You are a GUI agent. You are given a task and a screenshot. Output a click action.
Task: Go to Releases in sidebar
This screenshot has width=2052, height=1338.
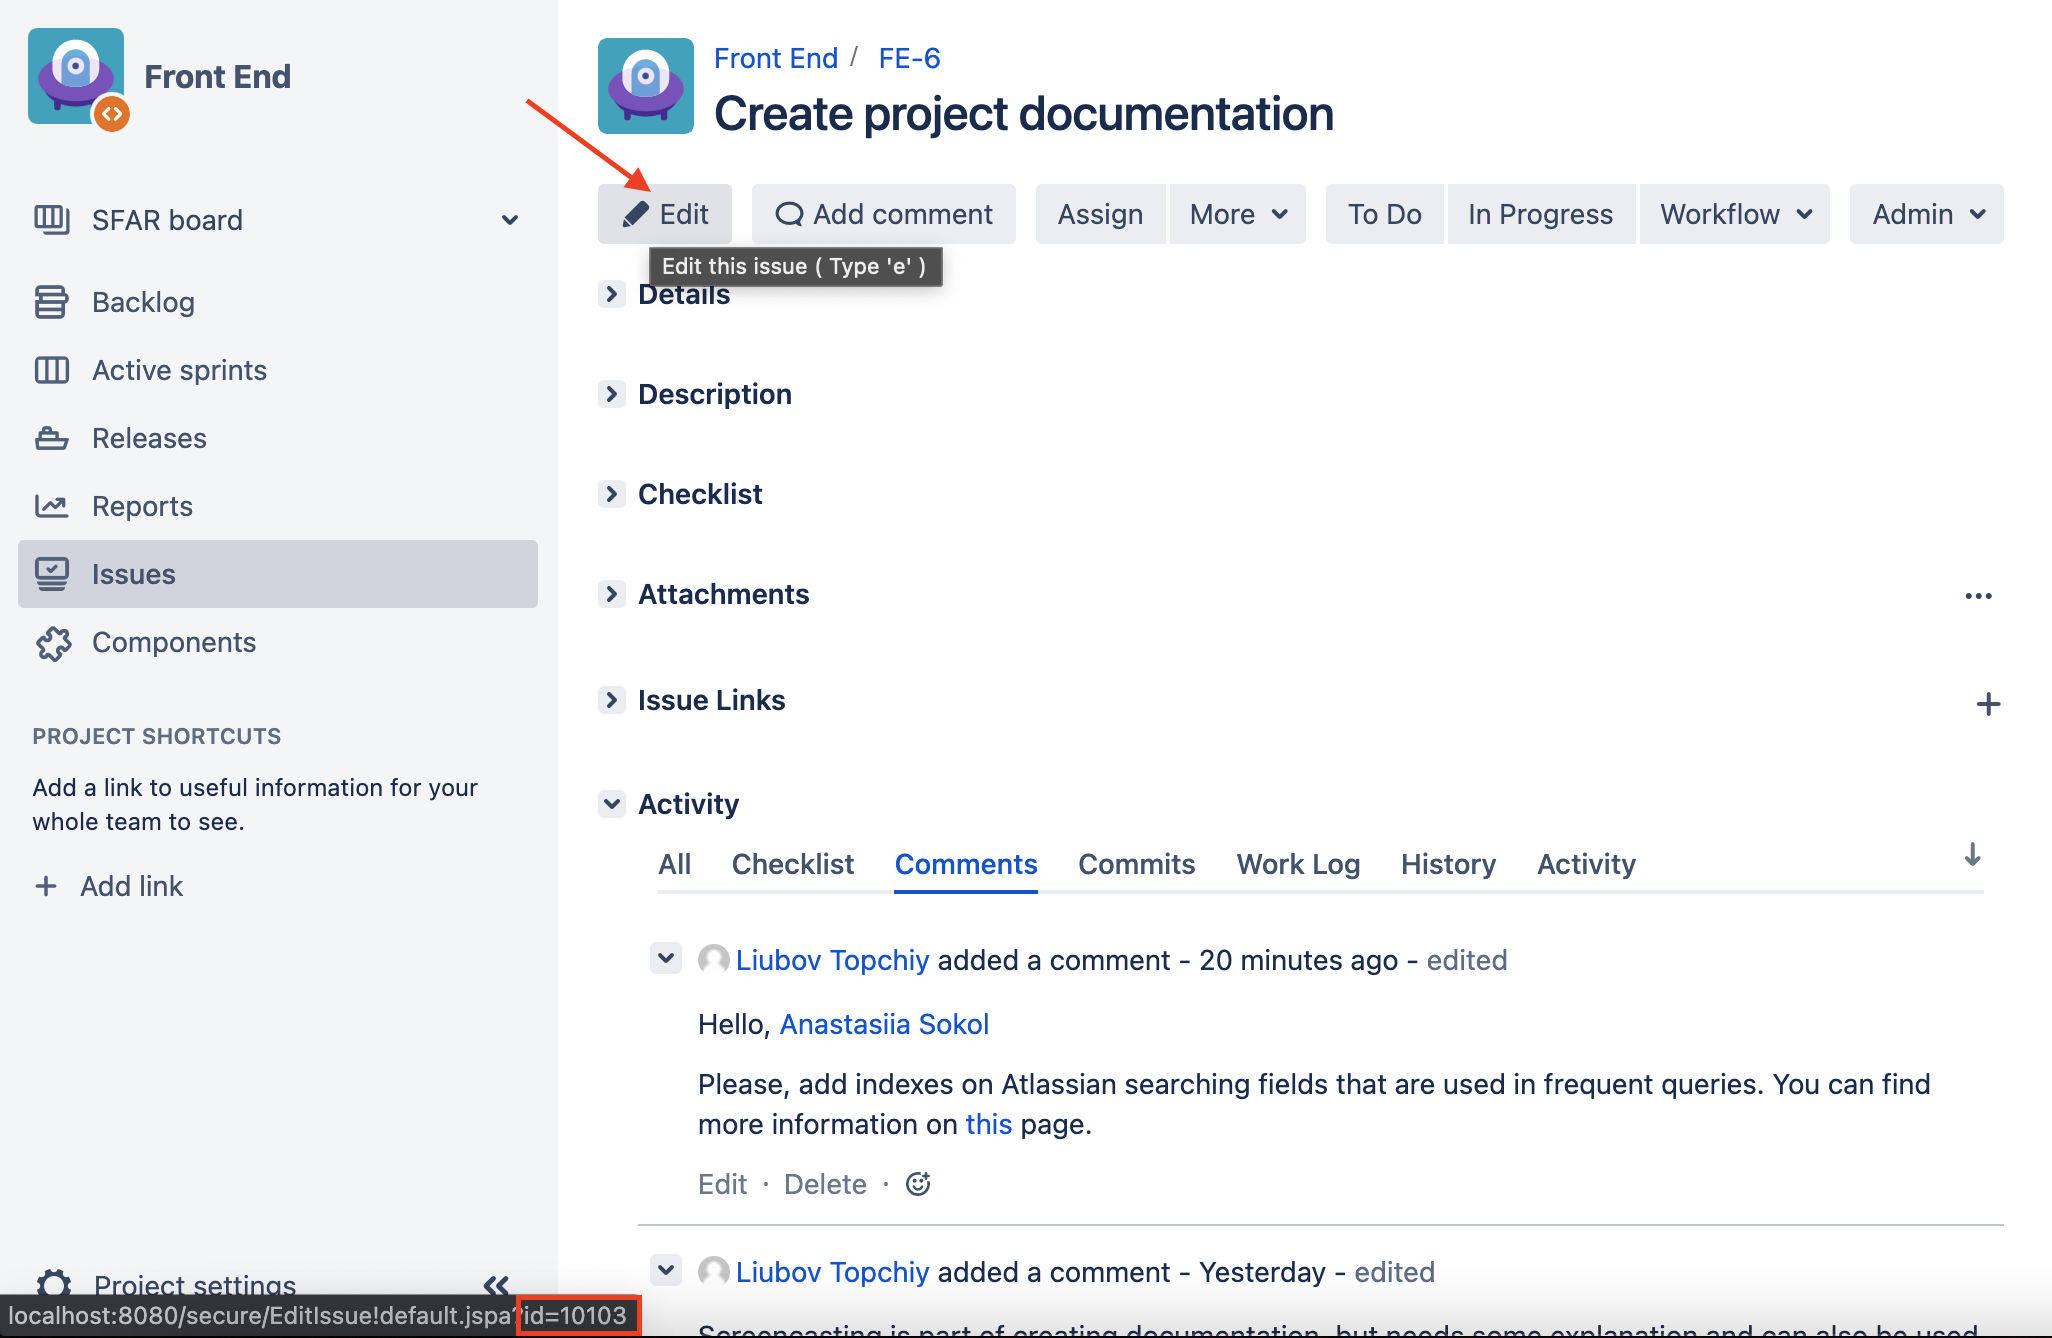coord(149,438)
